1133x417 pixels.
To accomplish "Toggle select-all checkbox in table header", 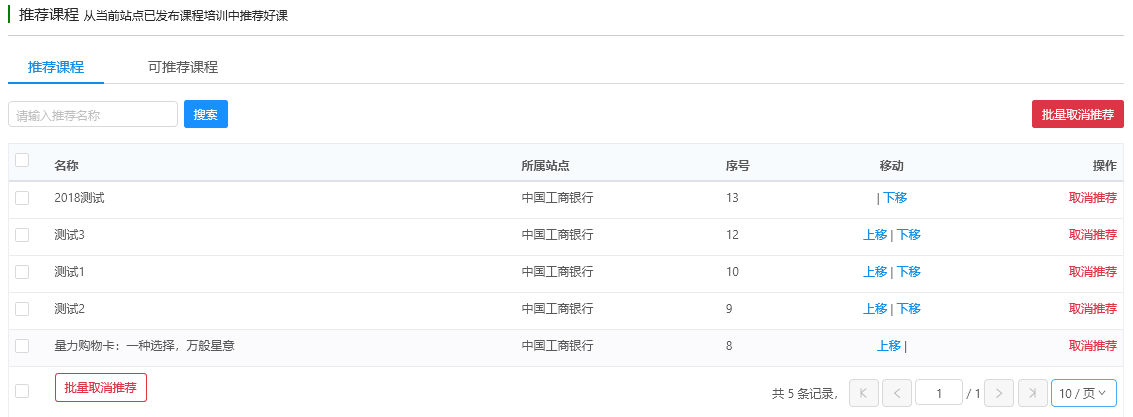I will (x=22, y=160).
